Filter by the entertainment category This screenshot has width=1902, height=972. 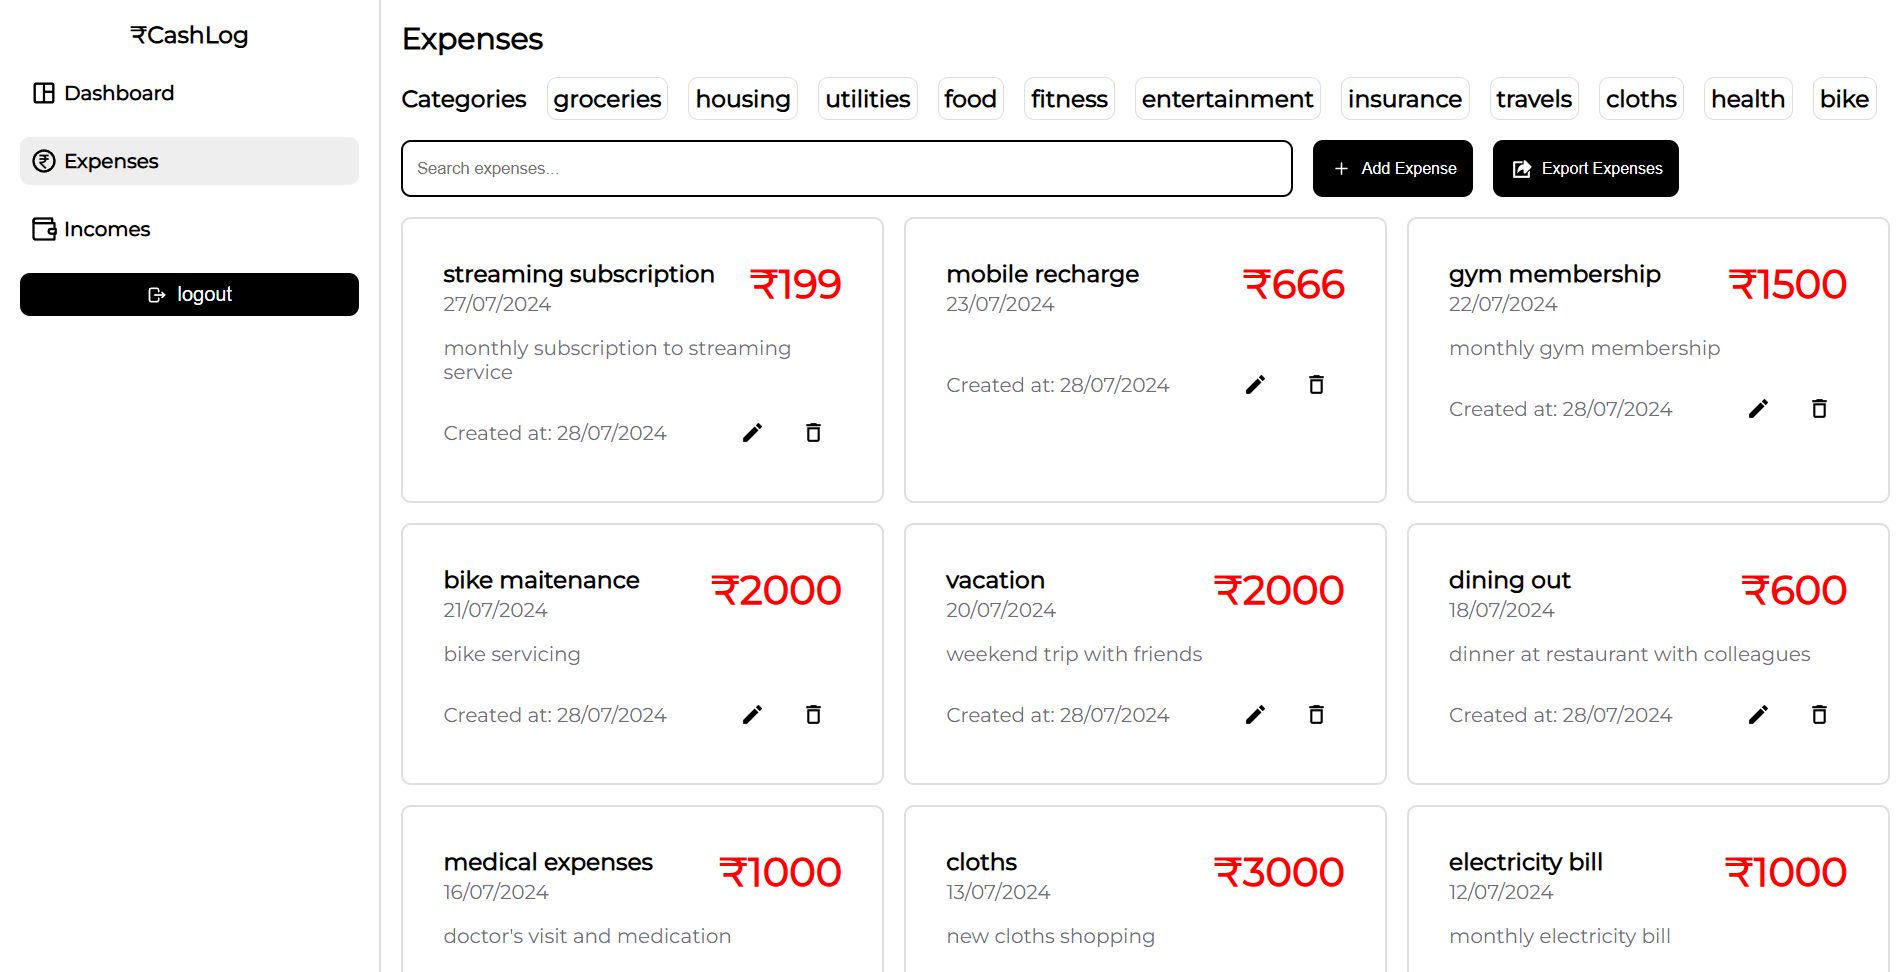click(1227, 99)
